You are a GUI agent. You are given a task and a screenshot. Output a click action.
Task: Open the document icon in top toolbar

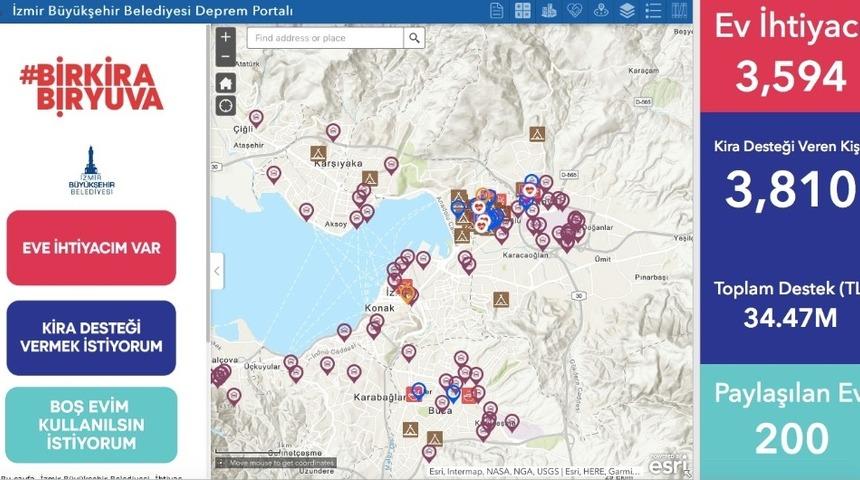click(x=497, y=11)
